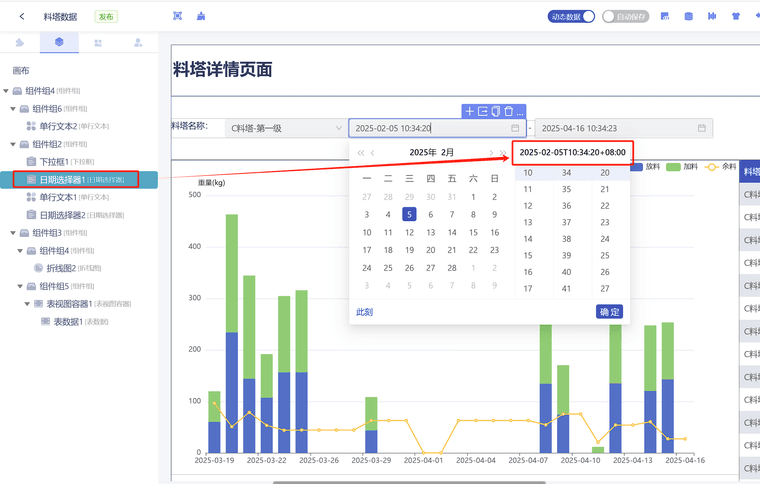Click the 2025年 year label in calendar header
The width and height of the screenshot is (760, 484).
[x=423, y=152]
